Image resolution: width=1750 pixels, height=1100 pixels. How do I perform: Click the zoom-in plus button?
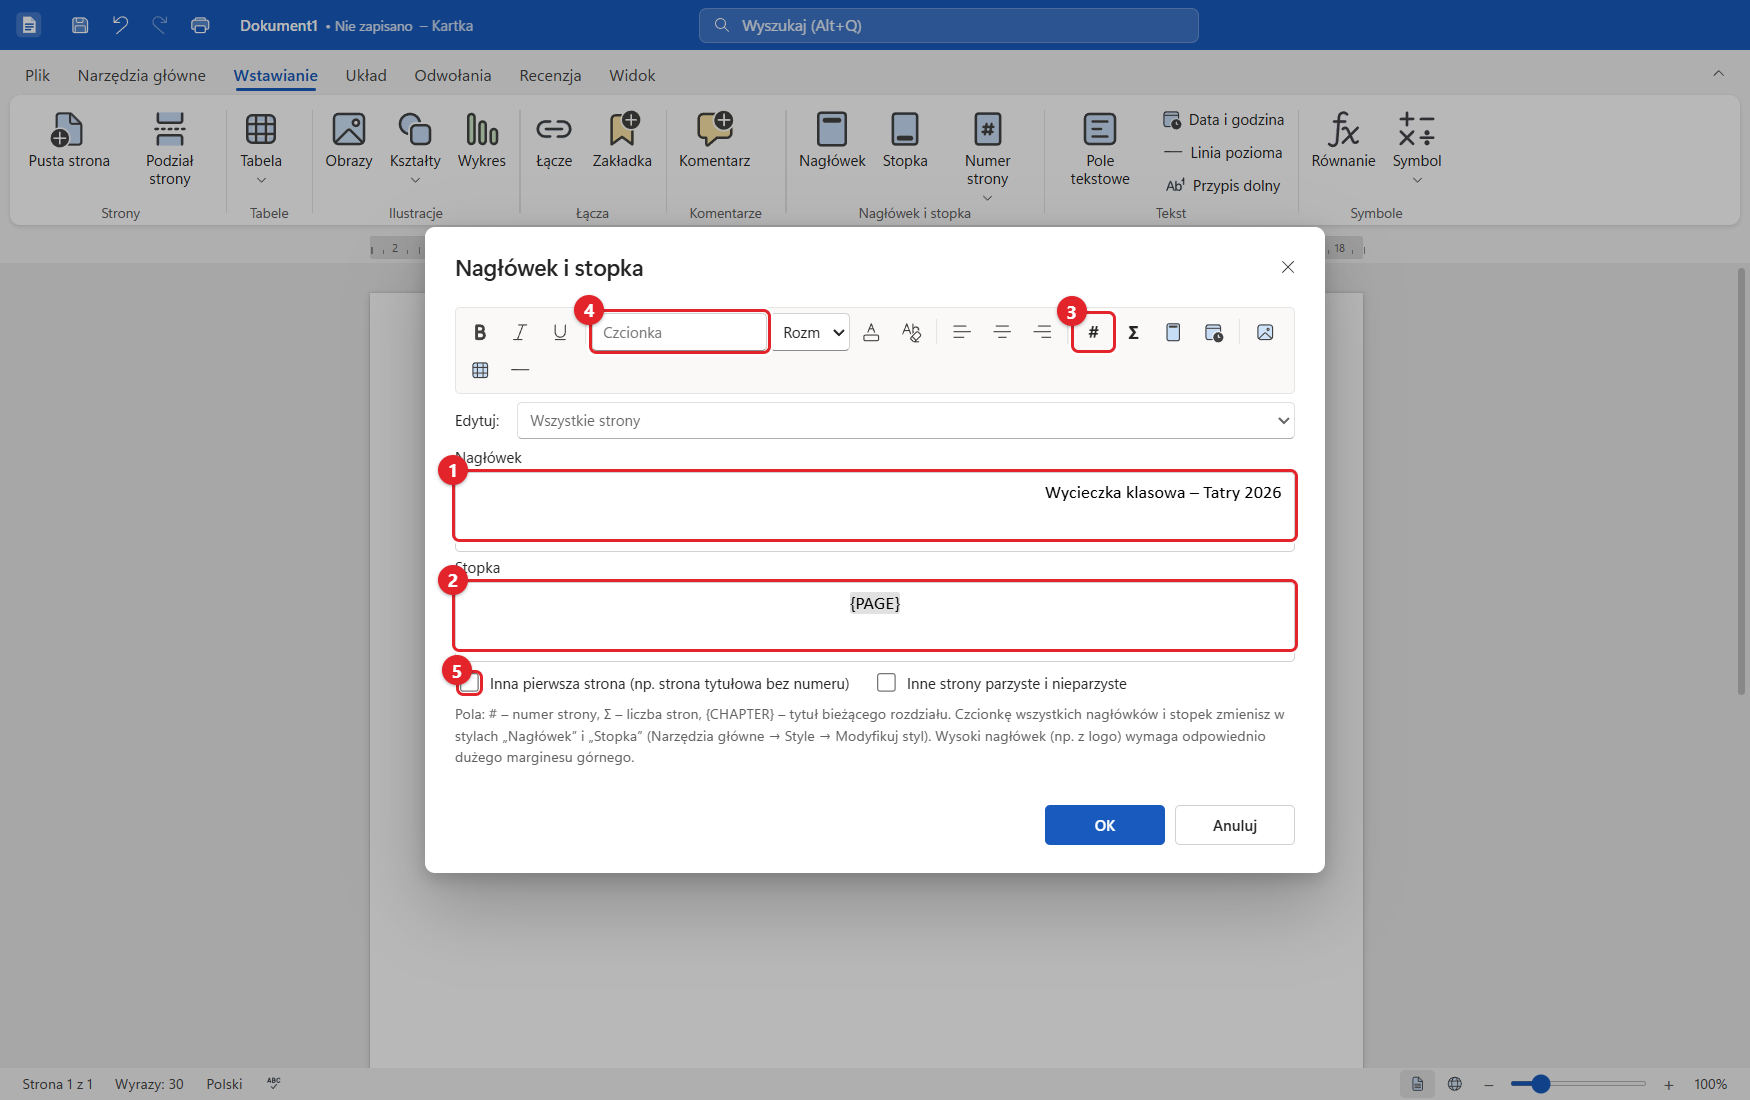tap(1669, 1084)
